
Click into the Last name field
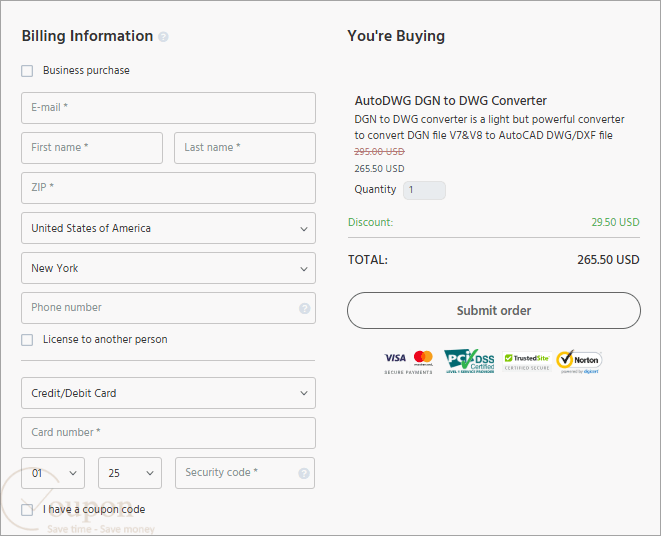(x=245, y=148)
